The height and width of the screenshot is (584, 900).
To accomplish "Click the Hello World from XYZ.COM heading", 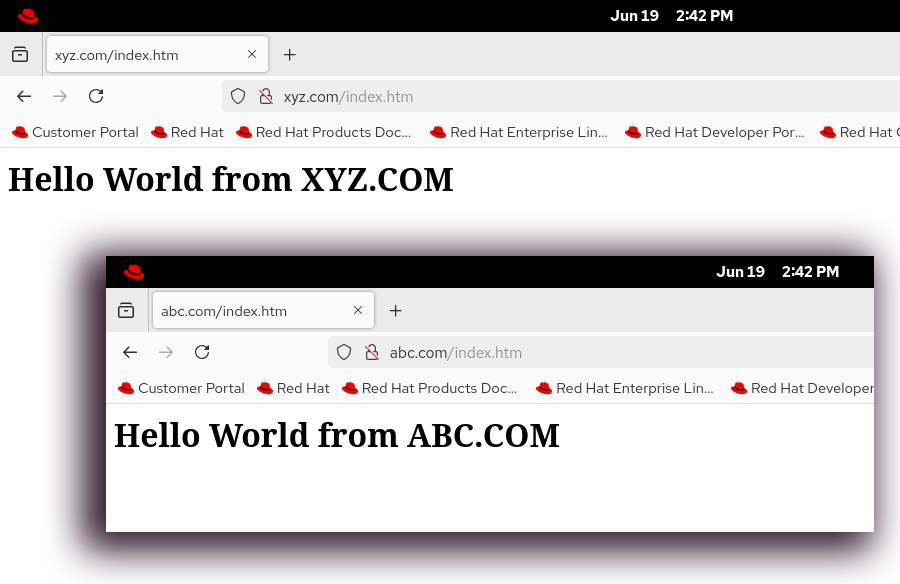I will pos(231,179).
